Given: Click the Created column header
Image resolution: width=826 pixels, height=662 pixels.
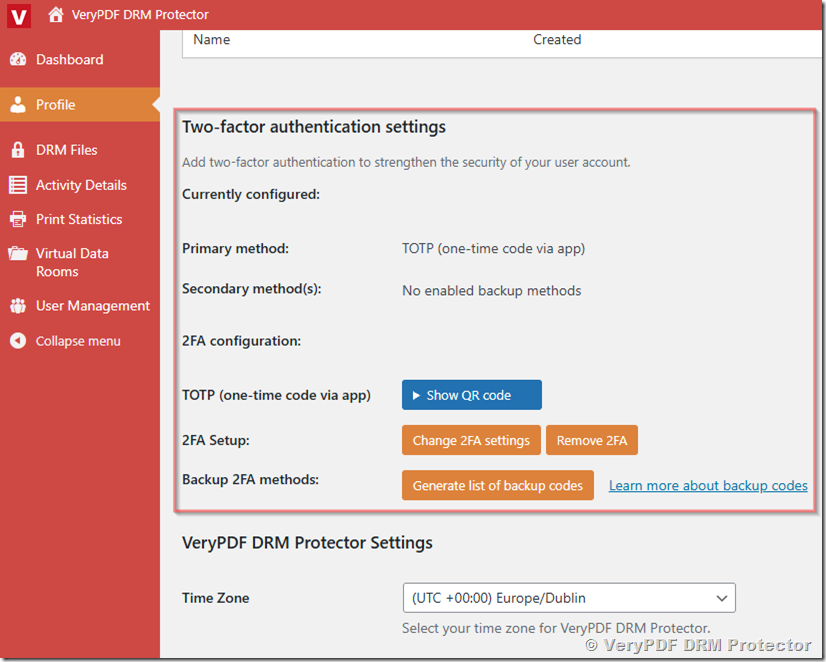Looking at the screenshot, I should pyautogui.click(x=557, y=39).
